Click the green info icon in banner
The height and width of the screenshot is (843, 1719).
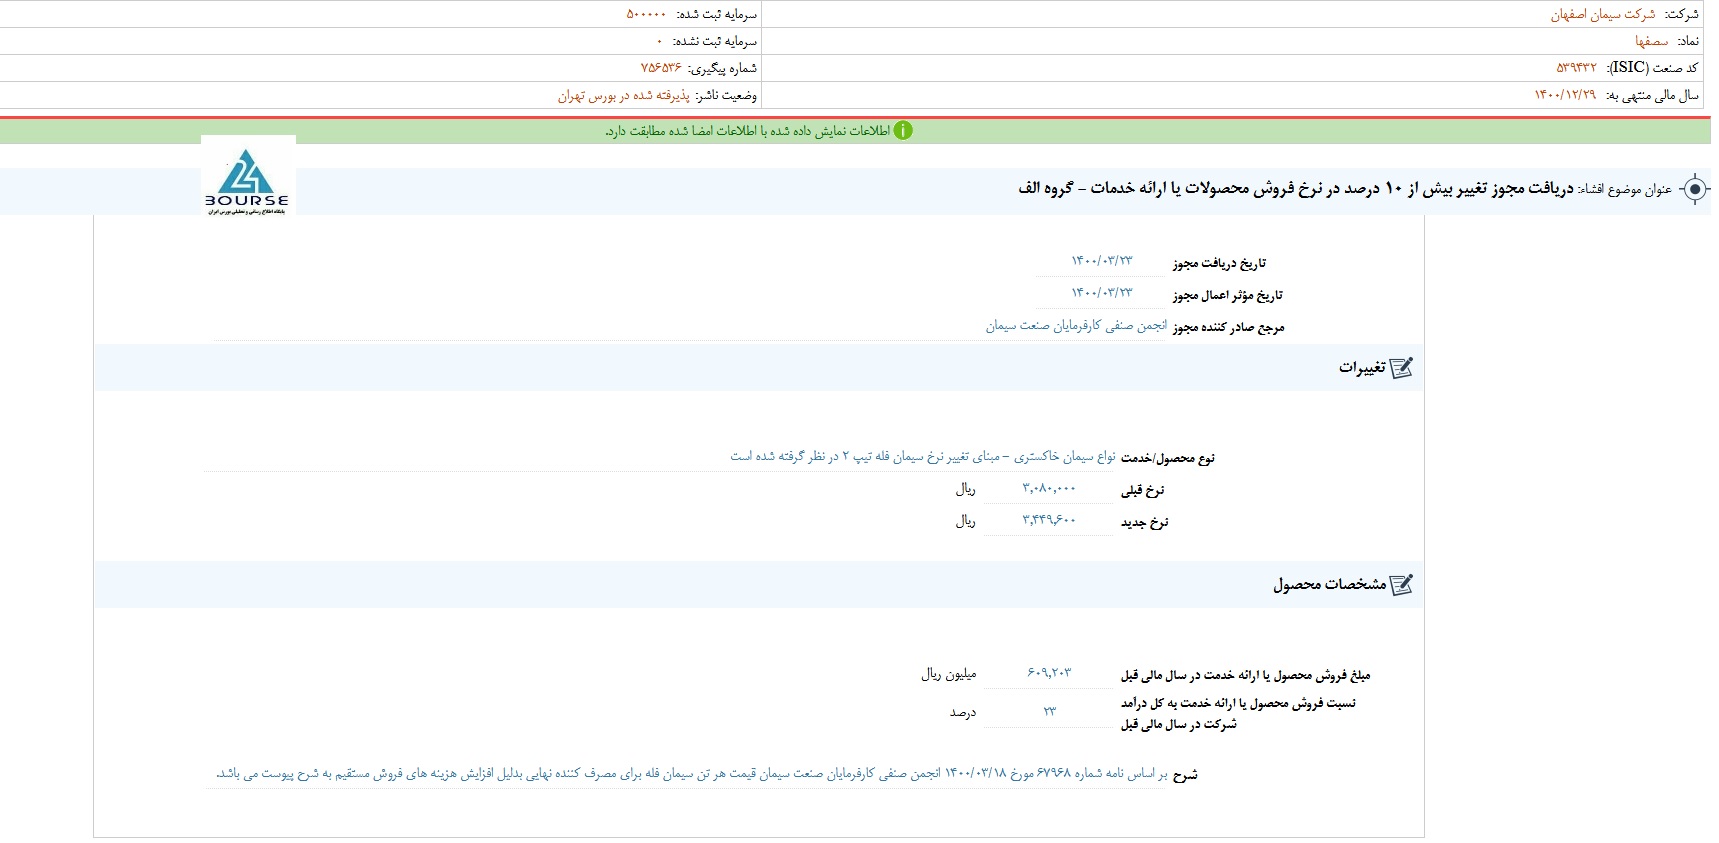pos(903,131)
